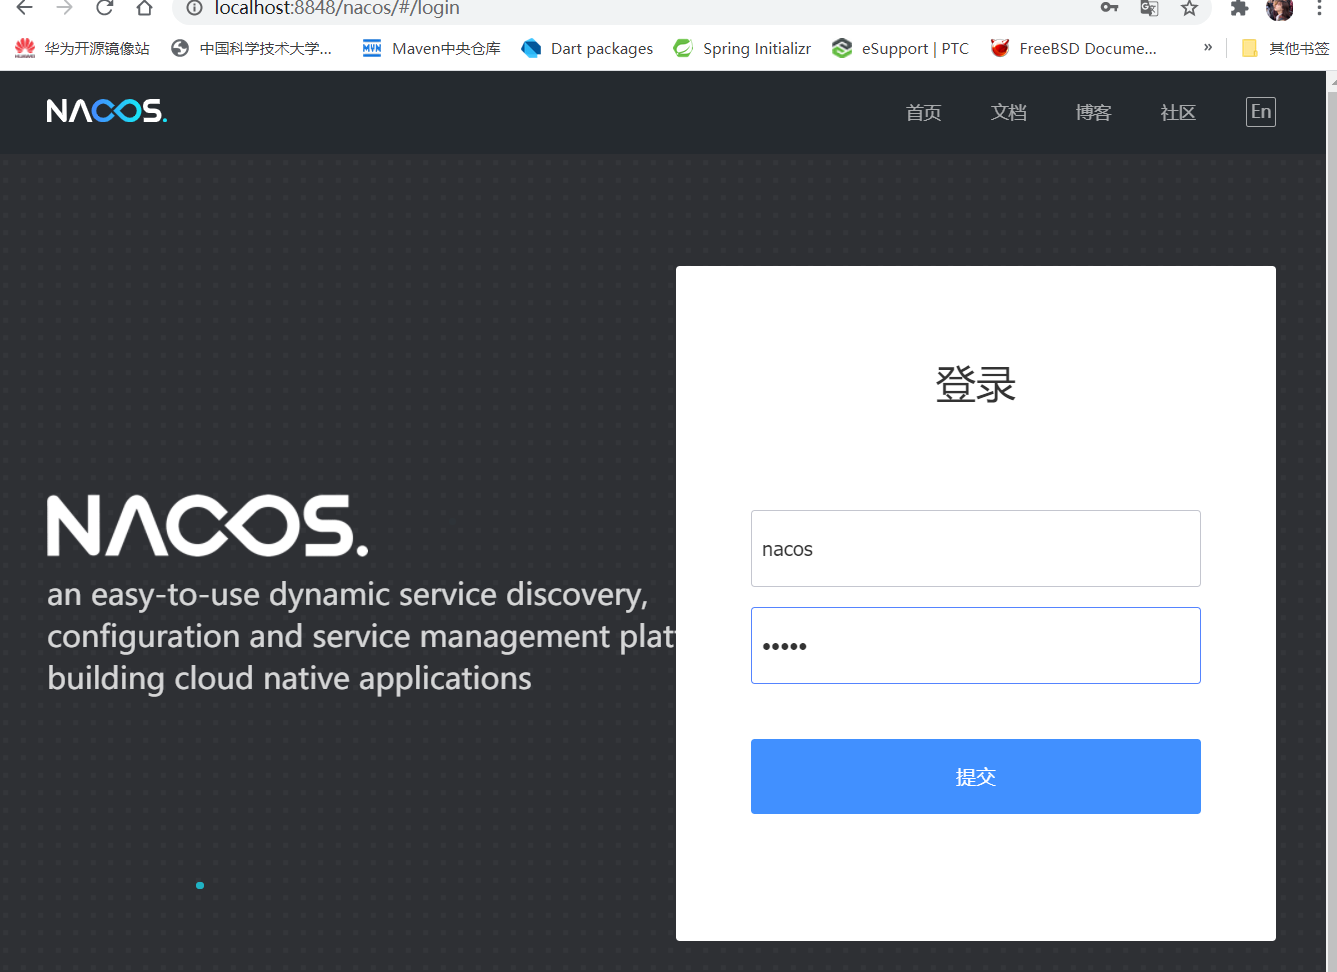Open the FreeBSD Documentation bookmark
Viewport: 1337px width, 972px height.
1073,48
